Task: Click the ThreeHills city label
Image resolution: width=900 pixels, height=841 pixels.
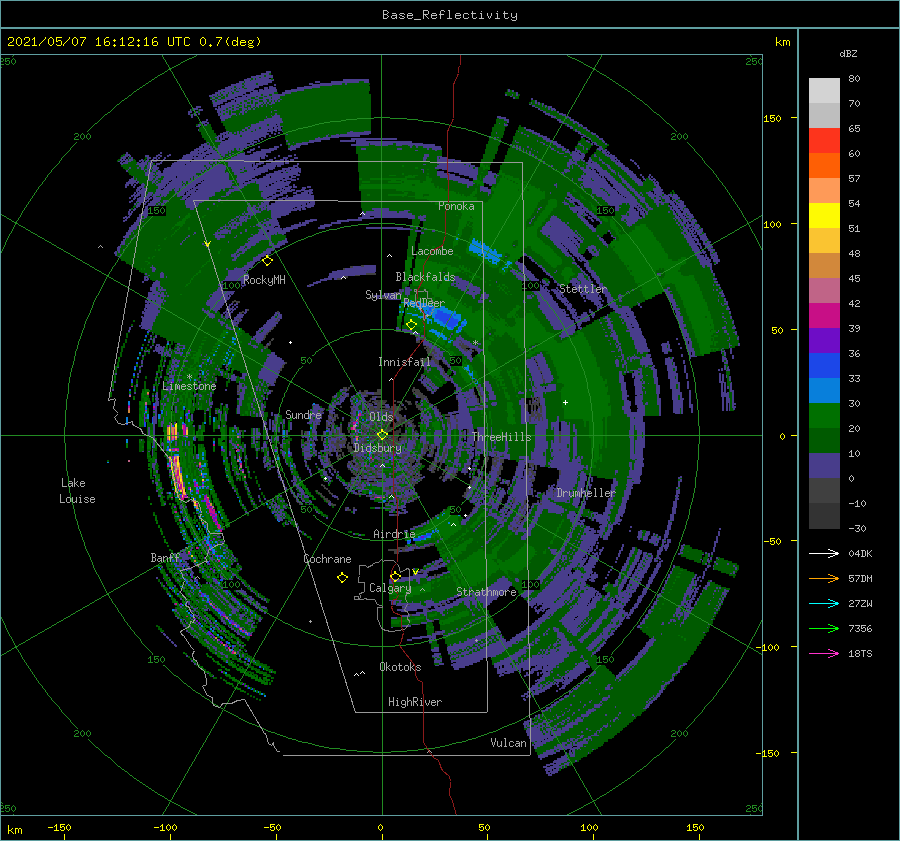Action: click(502, 437)
